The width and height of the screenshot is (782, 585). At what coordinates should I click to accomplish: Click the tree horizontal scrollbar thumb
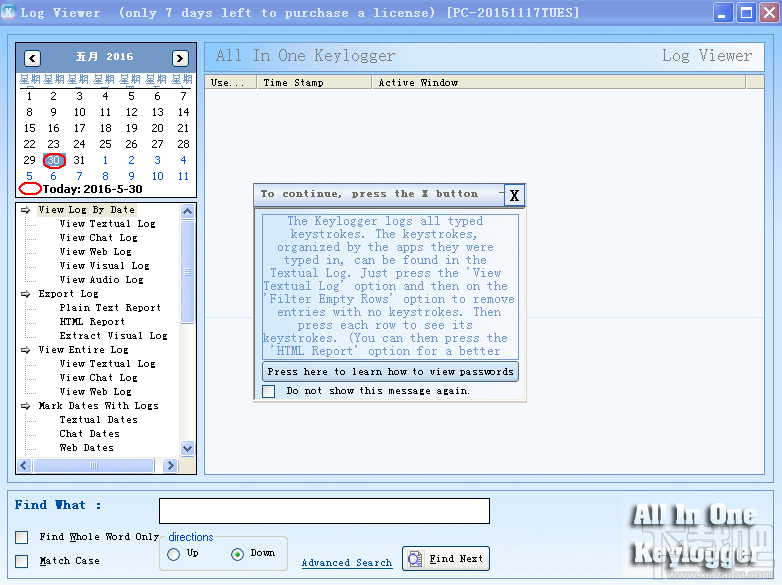pyautogui.click(x=94, y=465)
